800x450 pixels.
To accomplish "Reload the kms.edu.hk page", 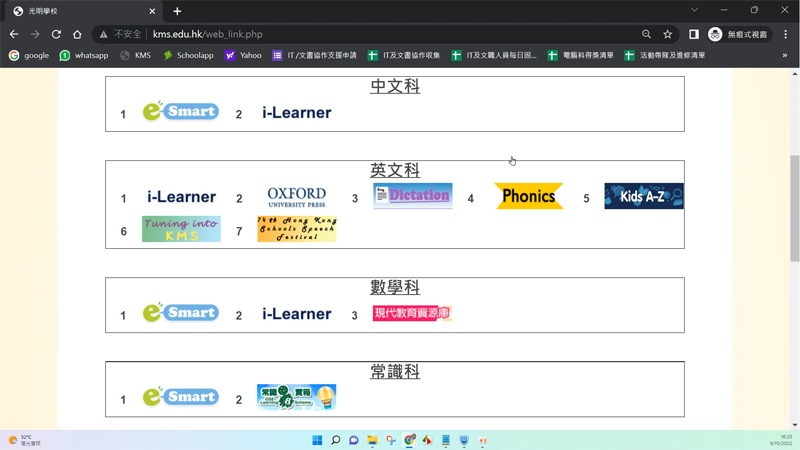I will click(x=56, y=34).
